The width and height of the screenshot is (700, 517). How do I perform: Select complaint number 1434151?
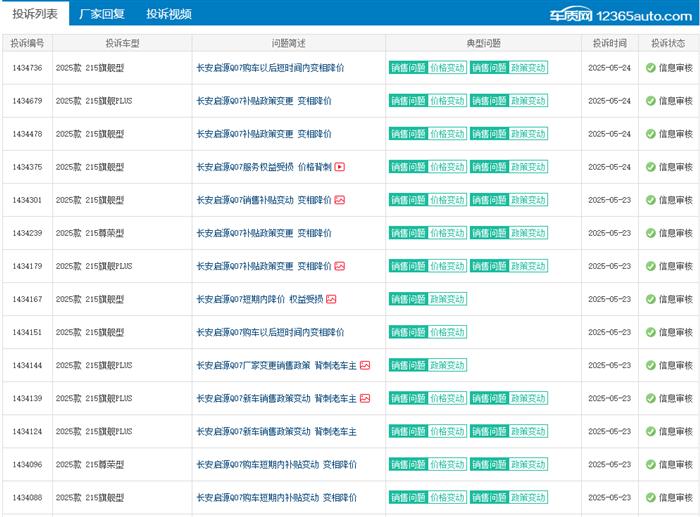pos(27,332)
